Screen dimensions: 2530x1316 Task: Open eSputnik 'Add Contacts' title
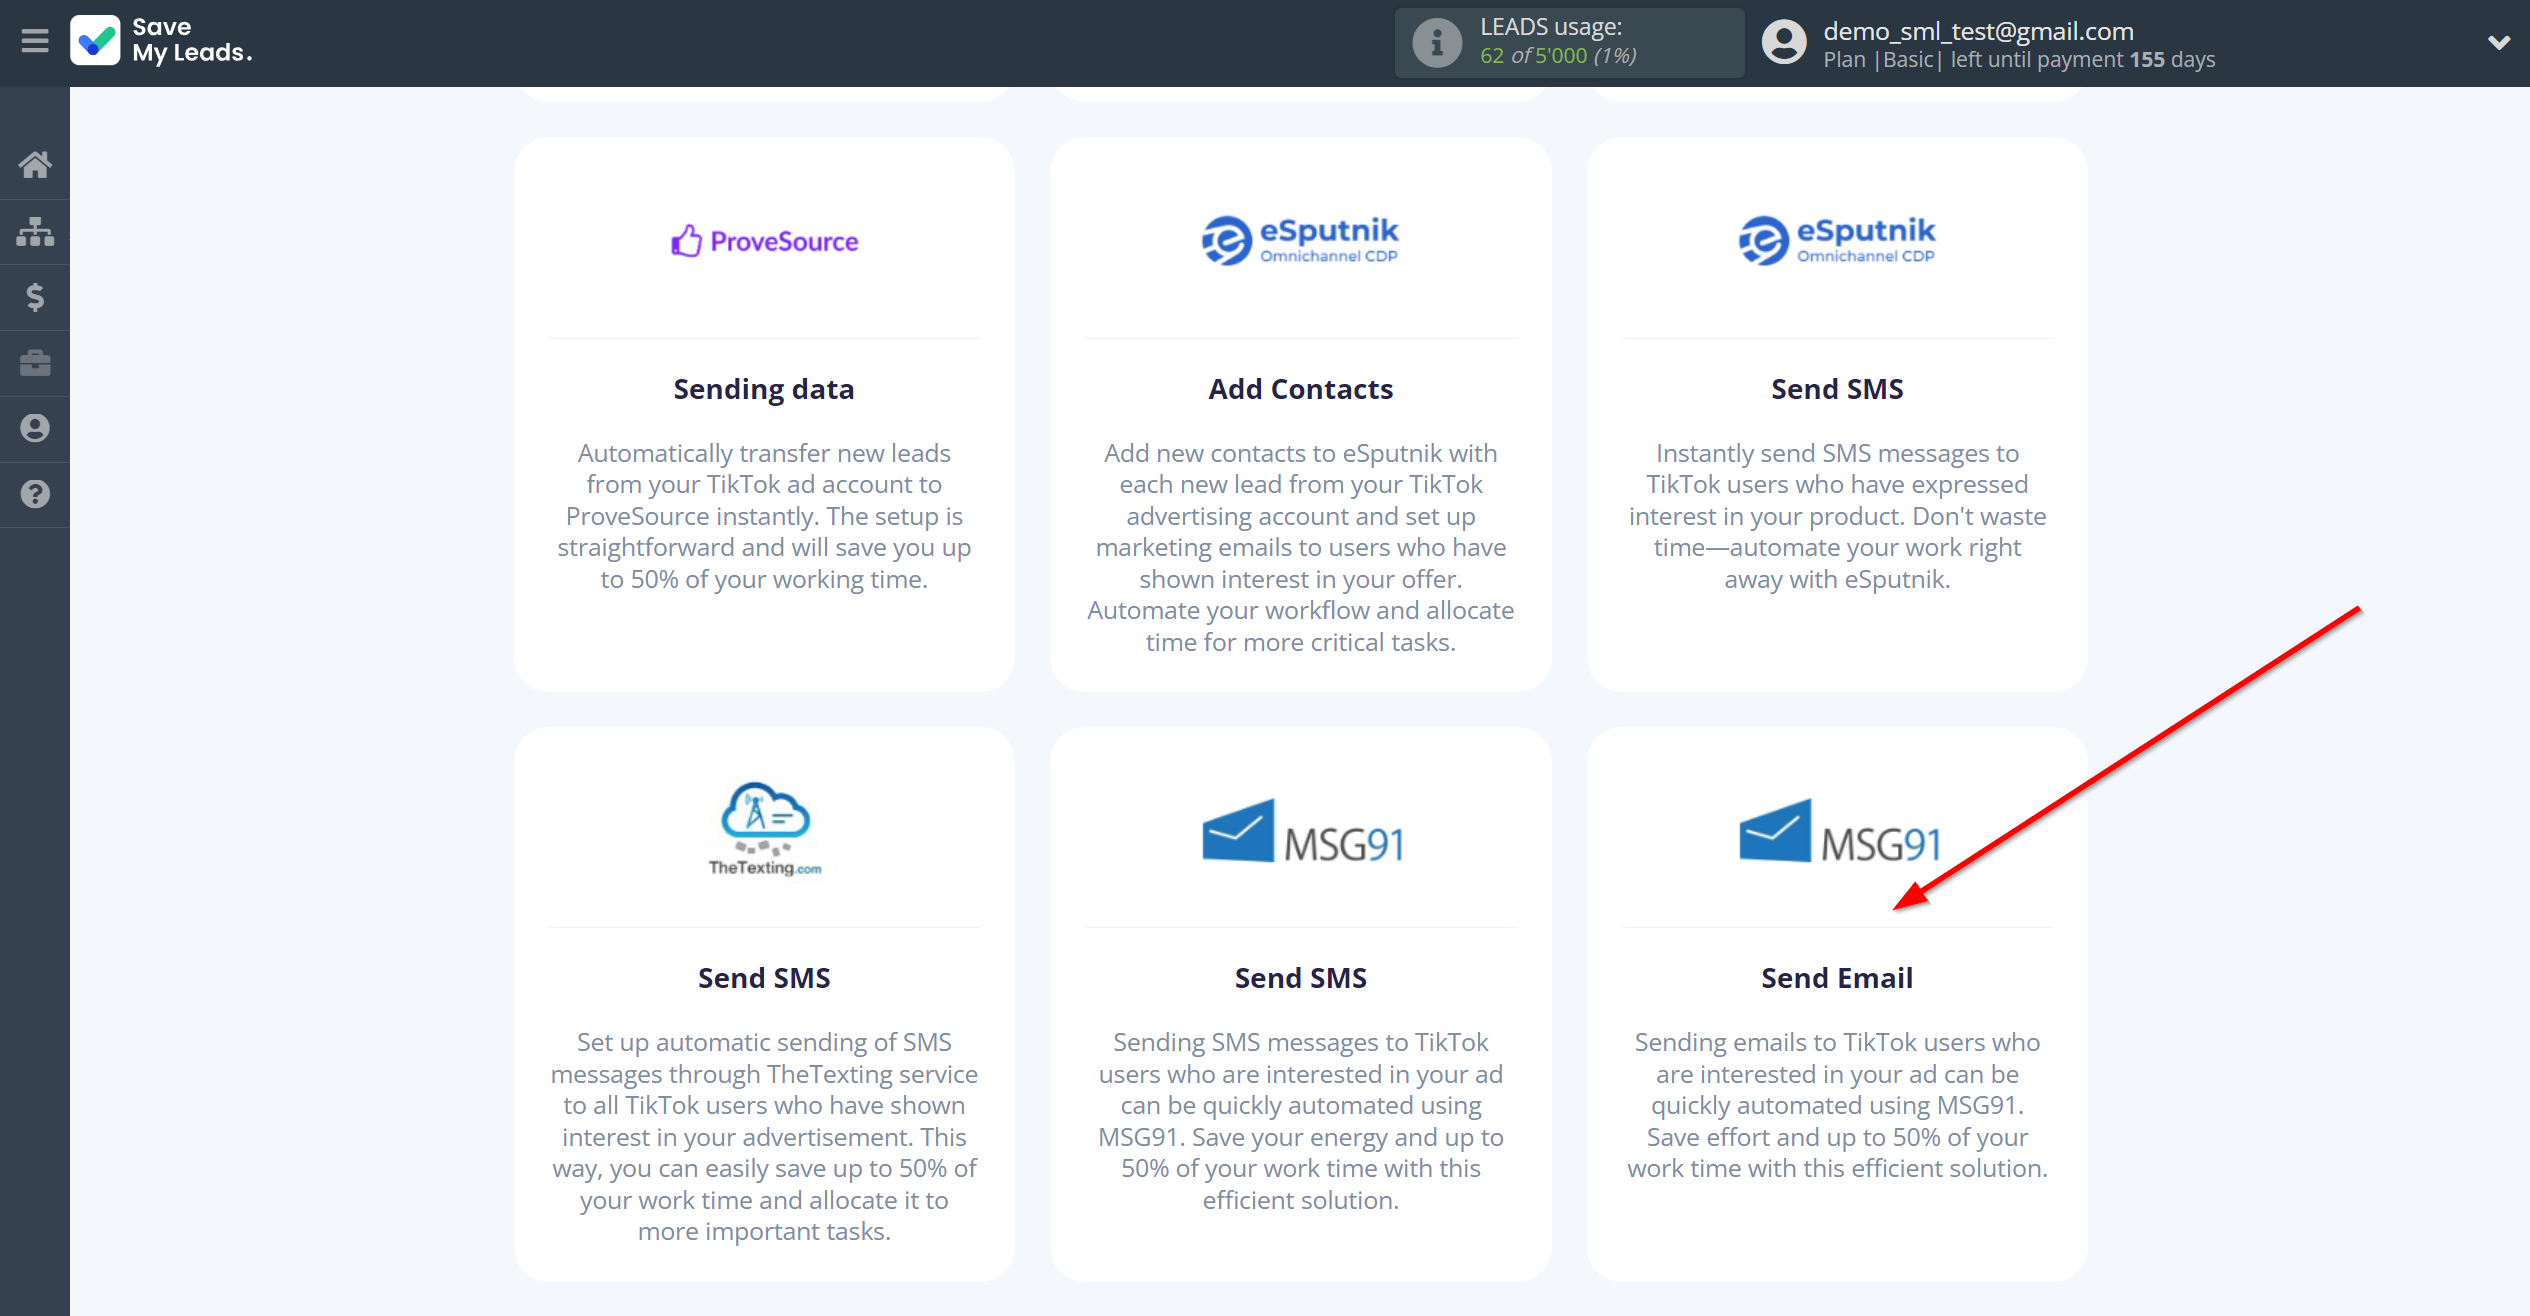click(1300, 389)
